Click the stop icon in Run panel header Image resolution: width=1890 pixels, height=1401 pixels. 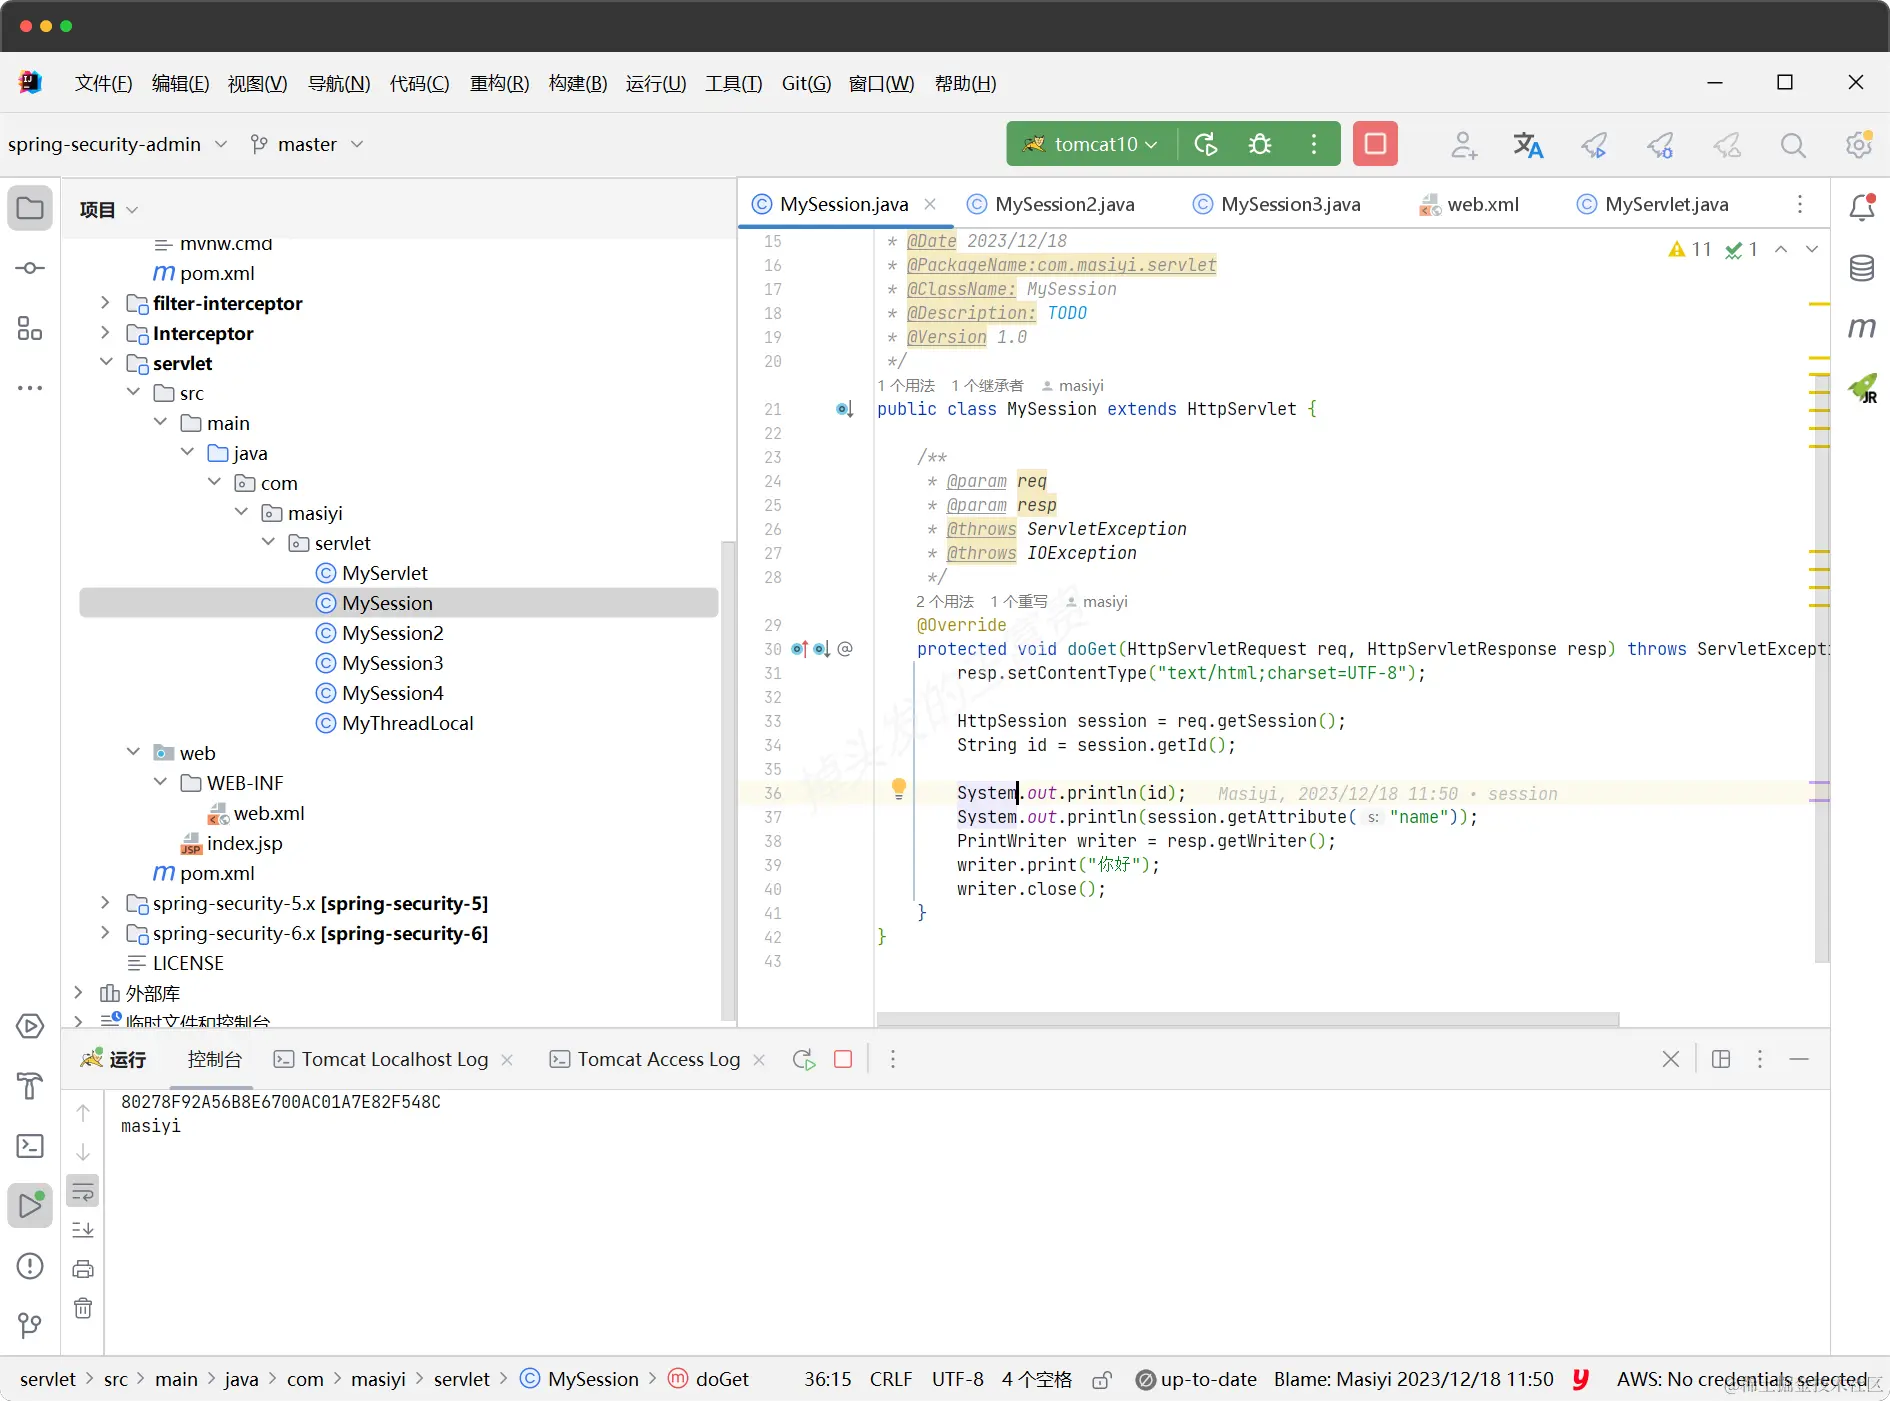843,1059
